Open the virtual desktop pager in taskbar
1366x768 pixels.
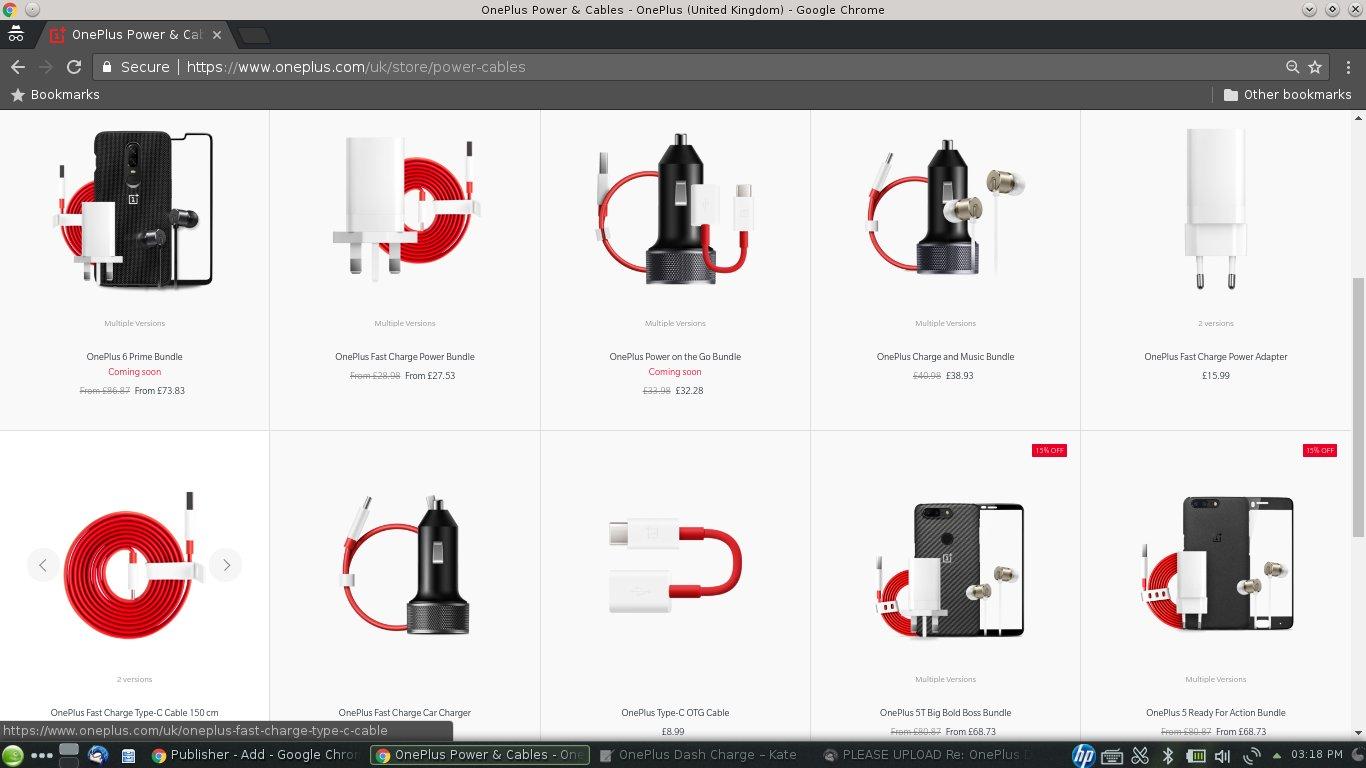coord(69,755)
